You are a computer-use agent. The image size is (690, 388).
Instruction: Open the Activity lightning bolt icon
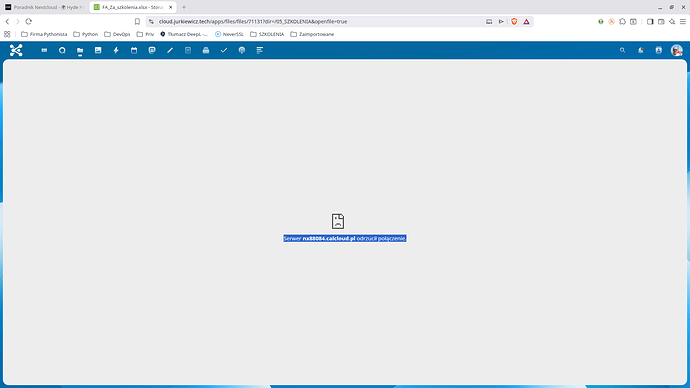click(116, 50)
